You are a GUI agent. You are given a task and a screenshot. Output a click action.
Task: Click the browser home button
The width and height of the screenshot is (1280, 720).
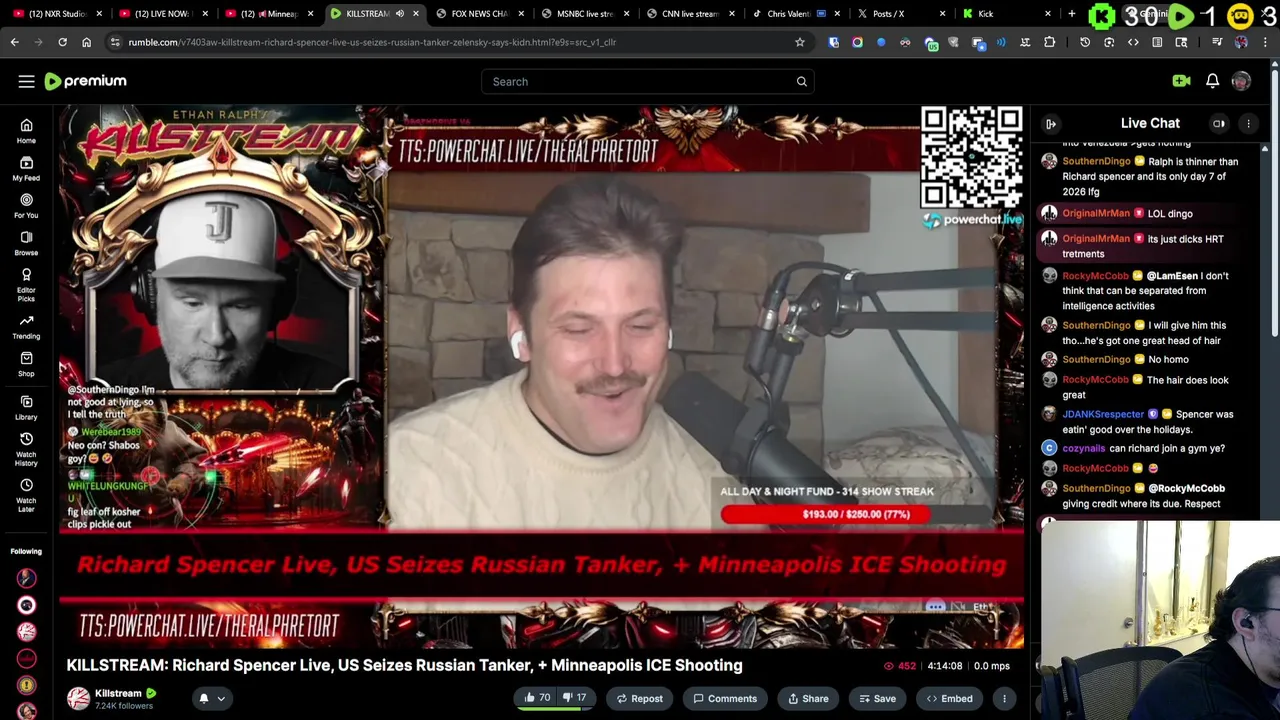(86, 42)
